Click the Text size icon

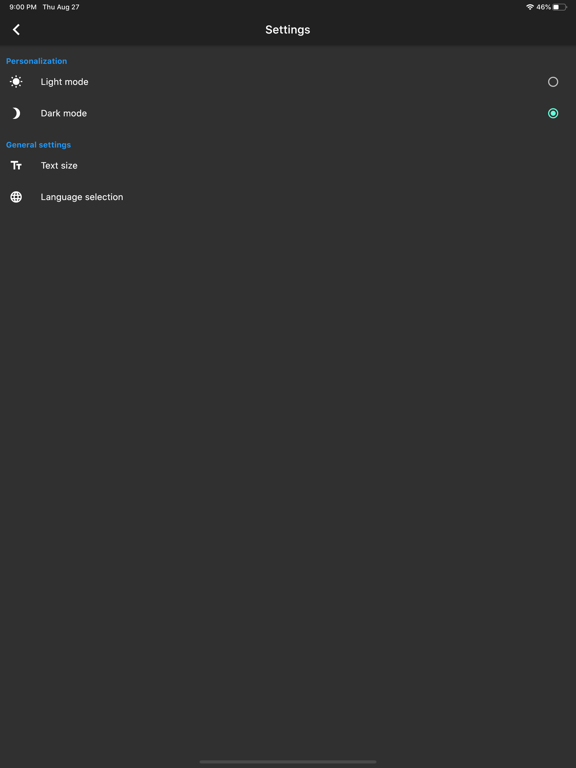(x=16, y=166)
